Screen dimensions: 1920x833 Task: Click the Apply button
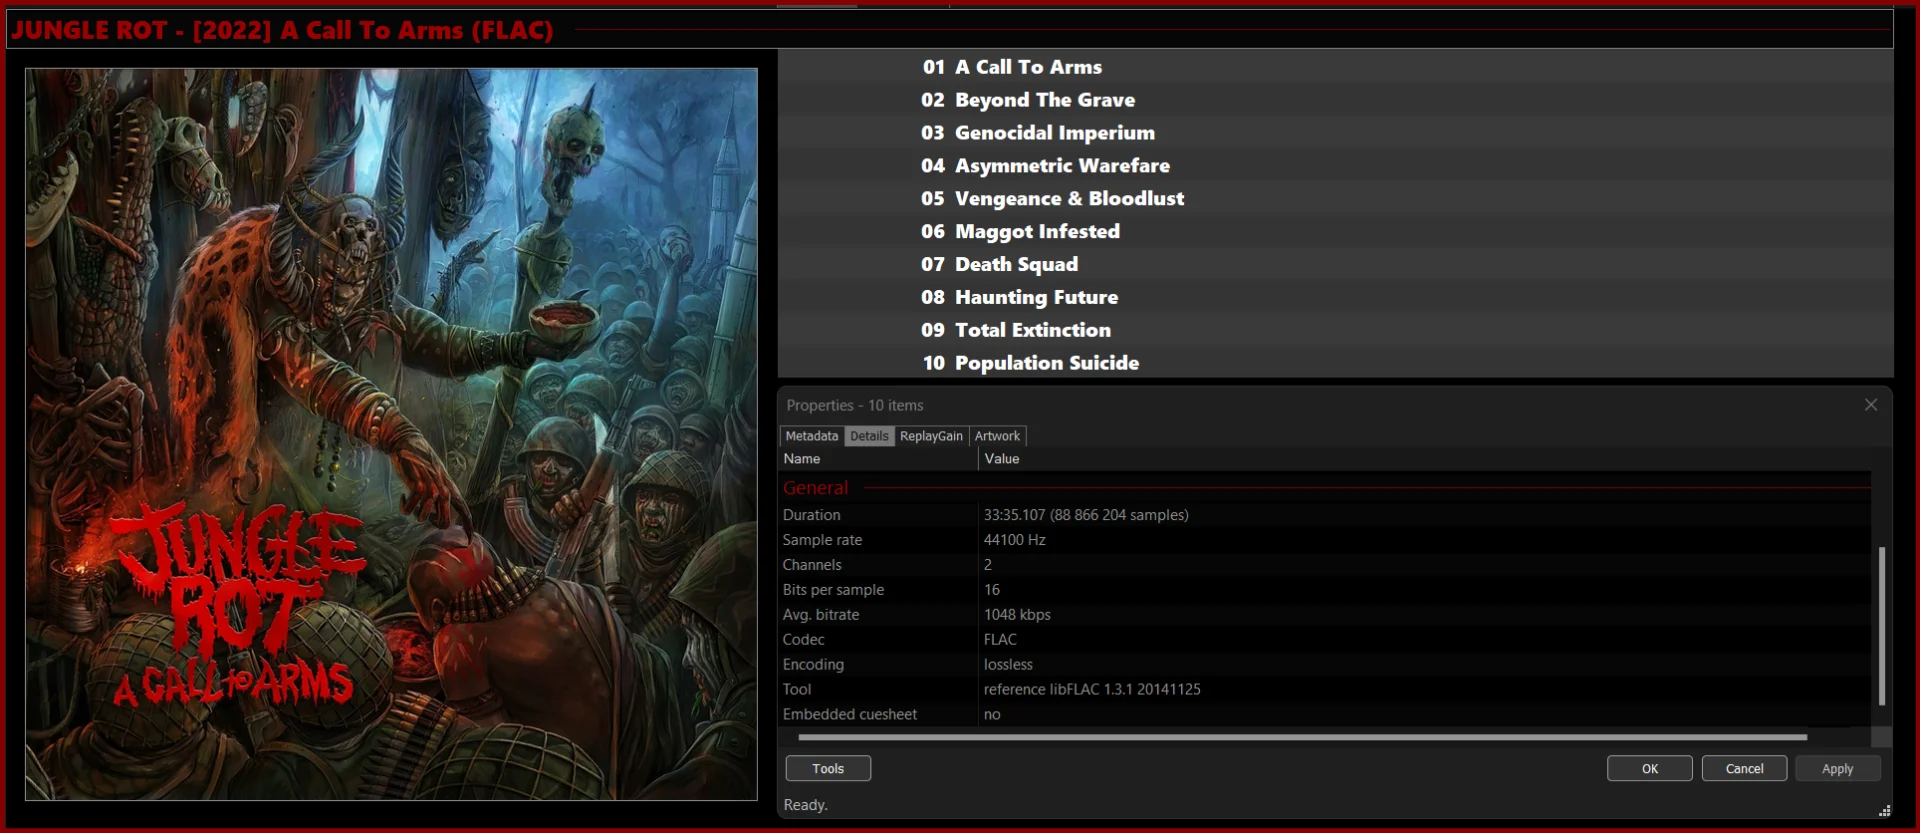1837,768
